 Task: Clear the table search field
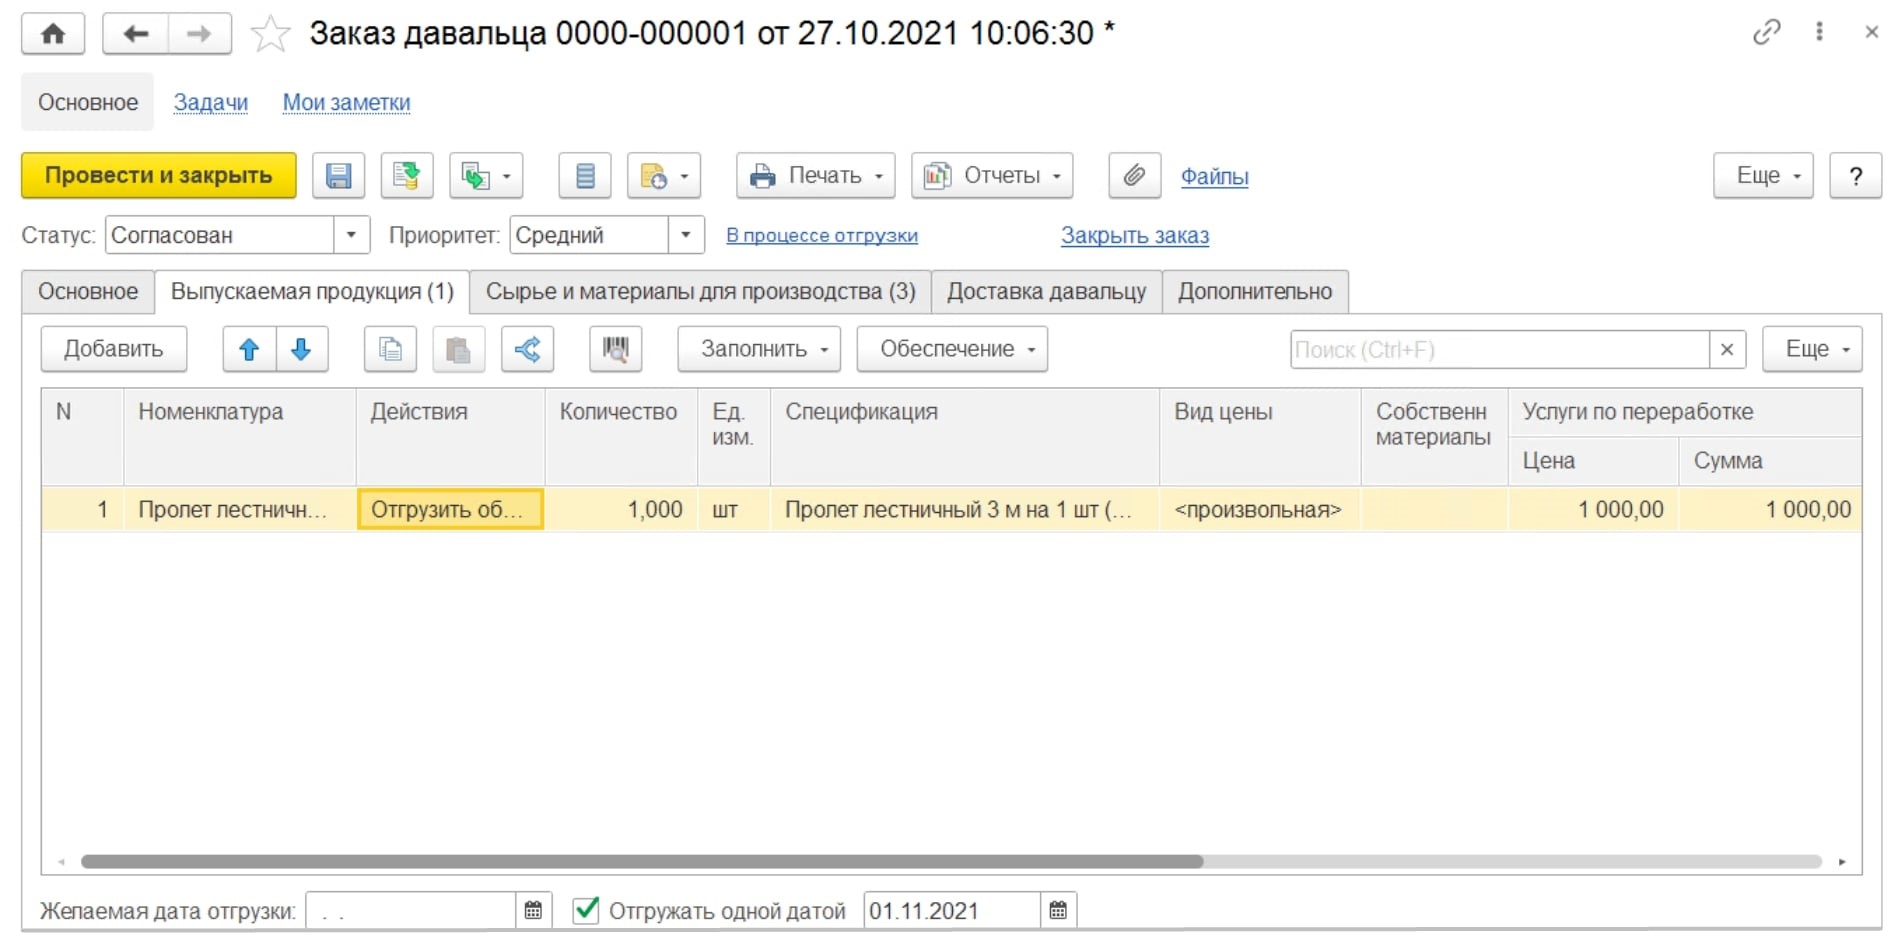1727,350
